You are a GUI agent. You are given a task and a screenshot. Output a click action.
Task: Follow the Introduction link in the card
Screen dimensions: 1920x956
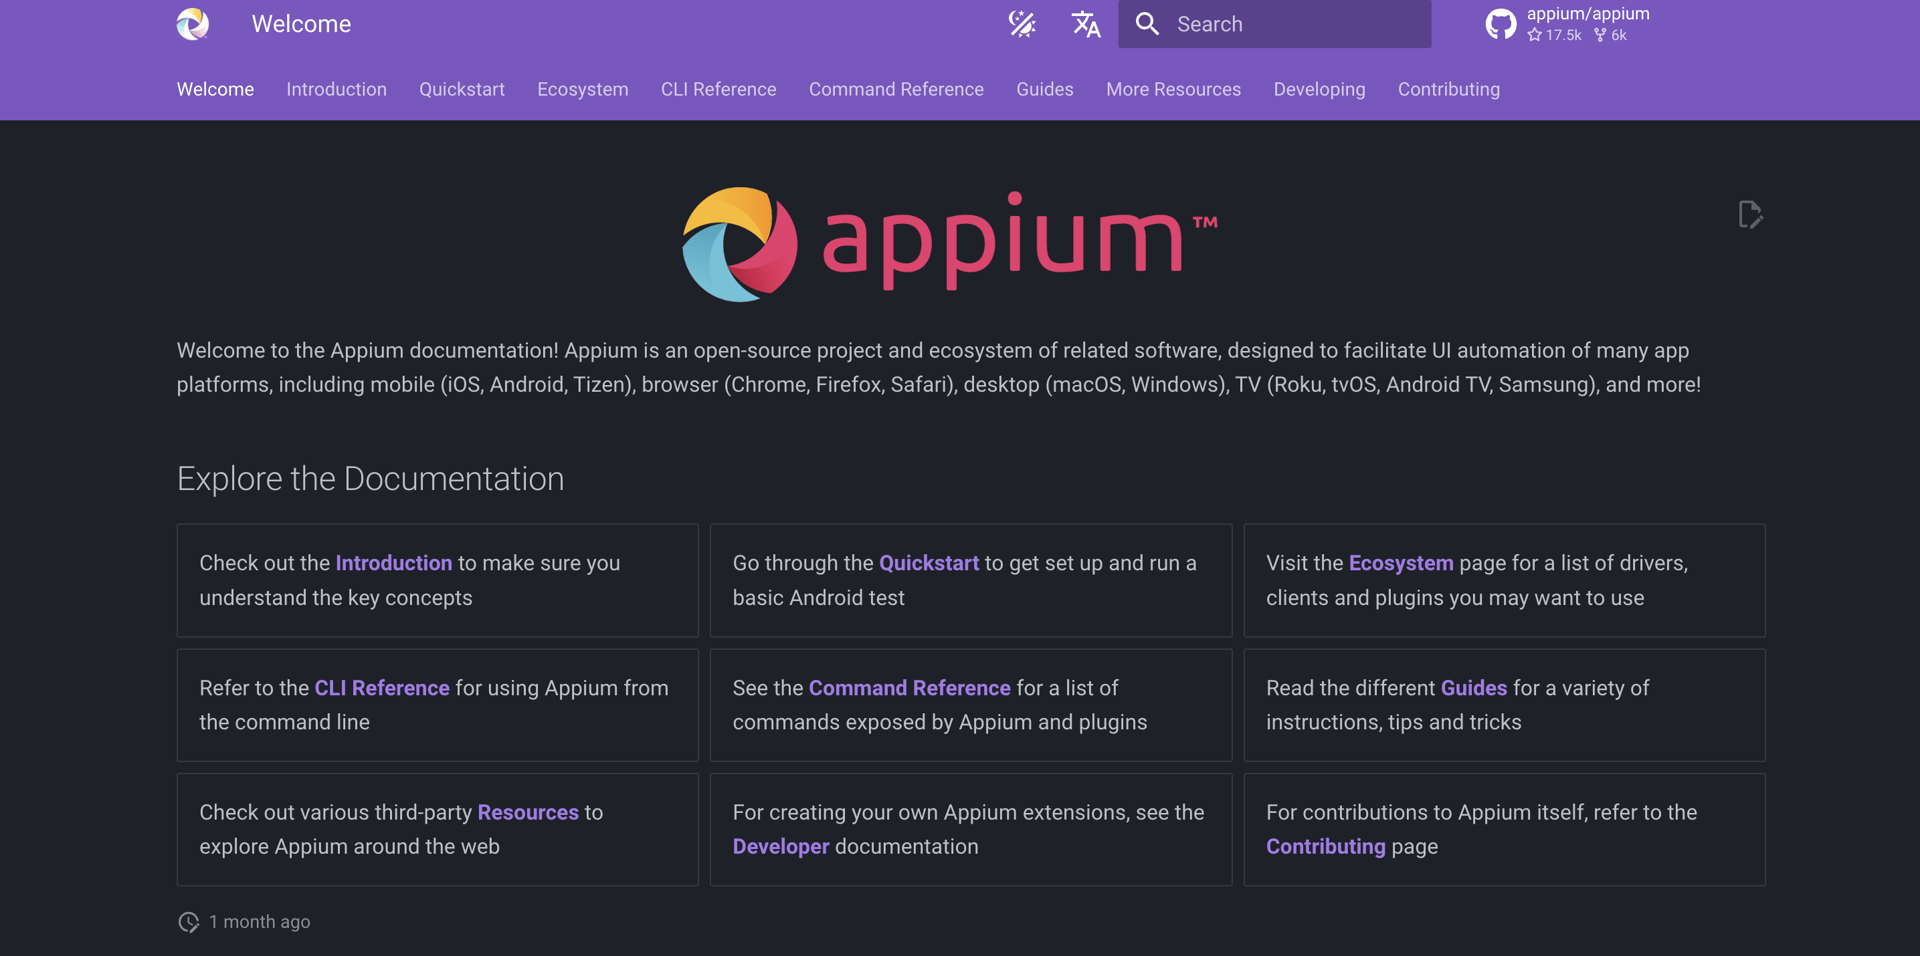click(x=393, y=563)
